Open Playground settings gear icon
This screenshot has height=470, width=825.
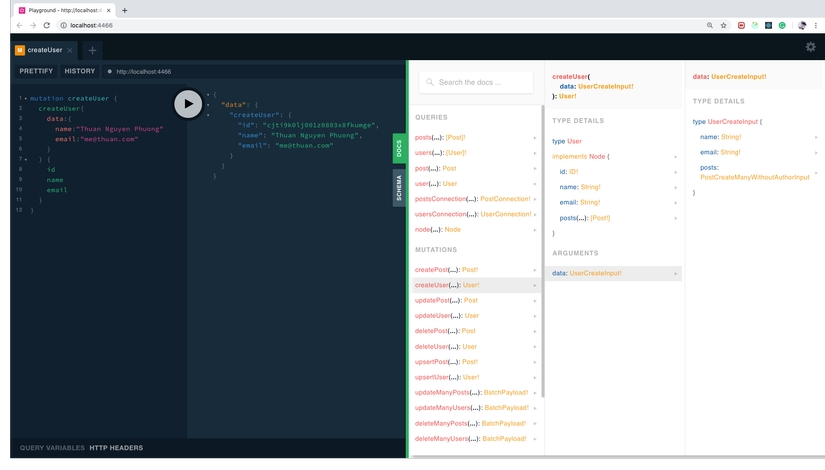coord(810,47)
